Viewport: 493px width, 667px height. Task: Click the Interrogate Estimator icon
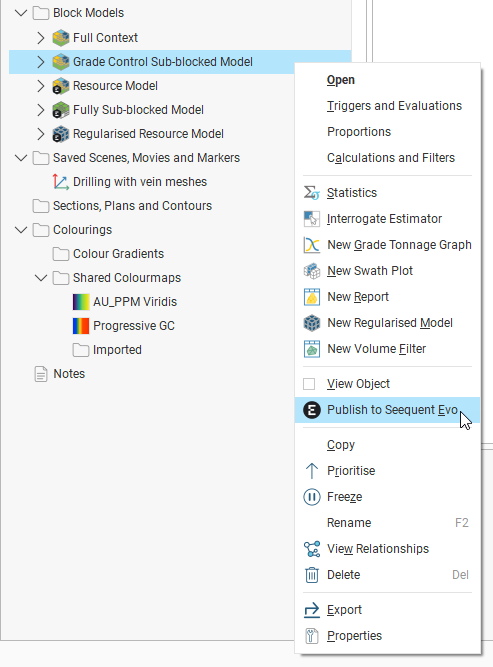311,219
